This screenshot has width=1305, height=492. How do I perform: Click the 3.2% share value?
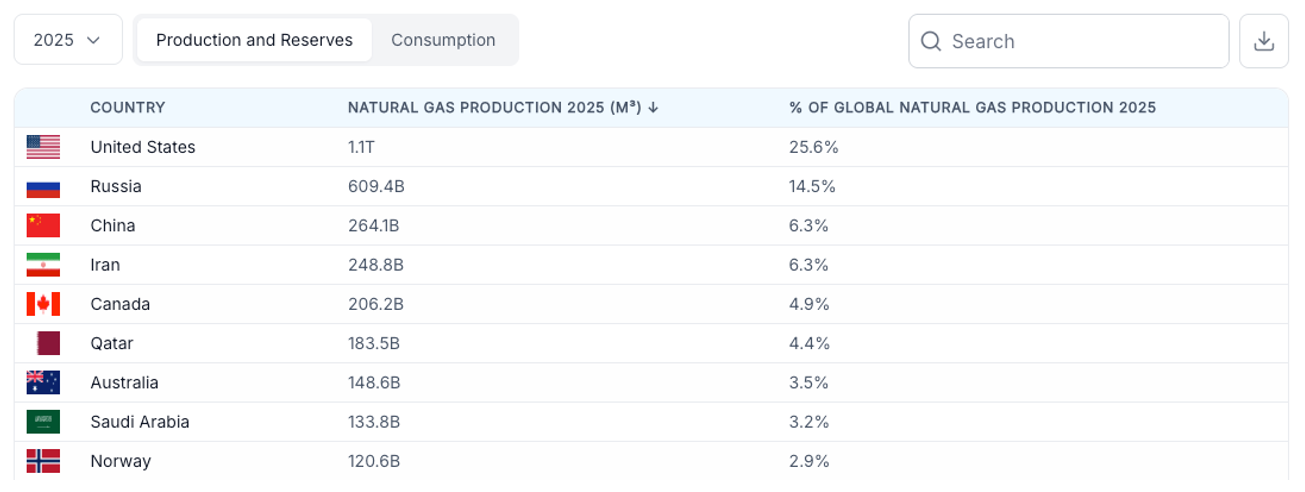coord(809,422)
